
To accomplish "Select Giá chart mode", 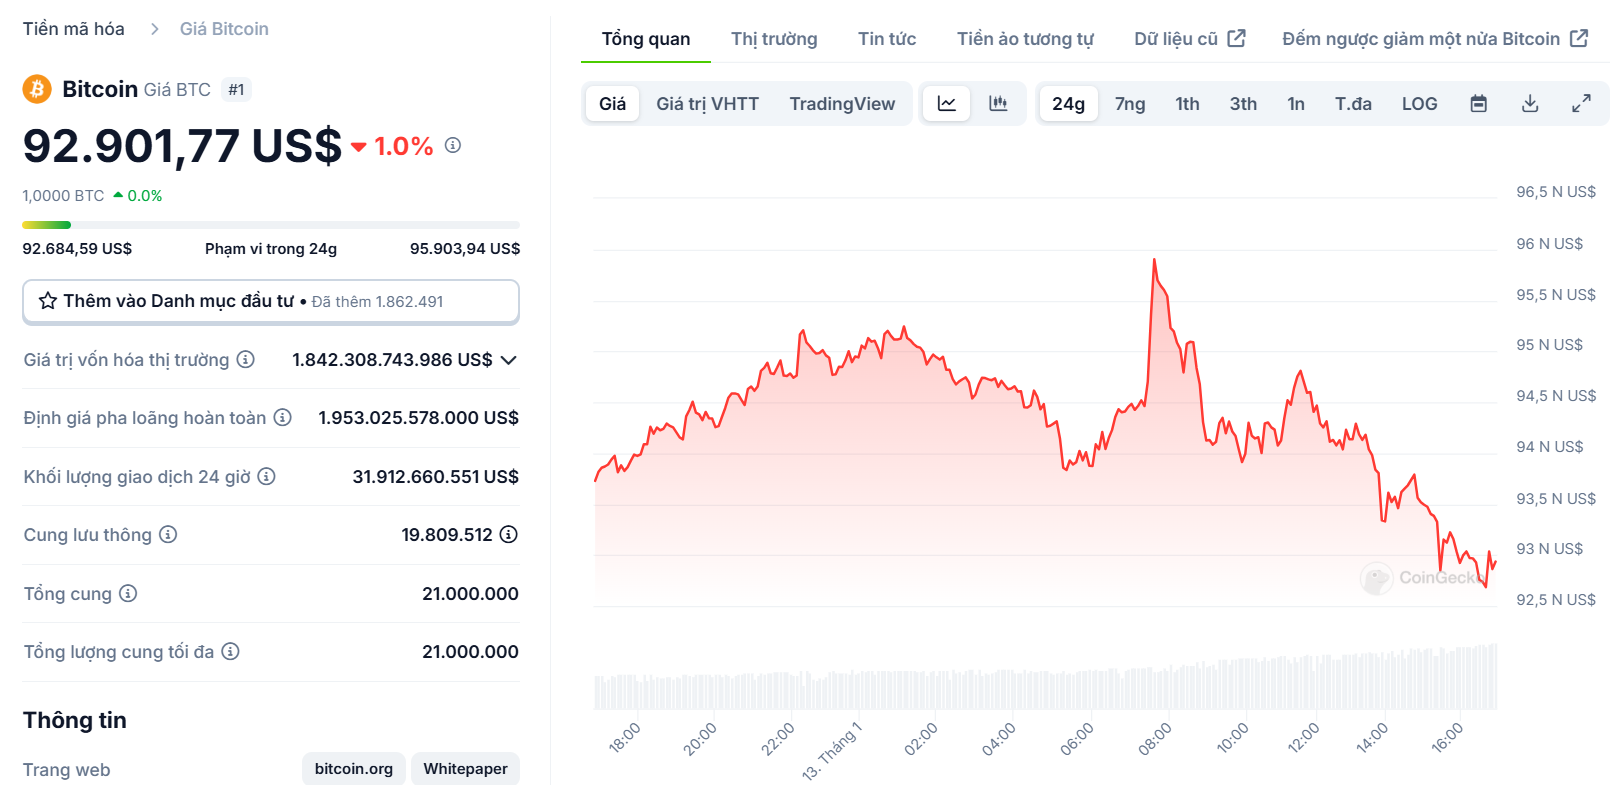I will 612,104.
